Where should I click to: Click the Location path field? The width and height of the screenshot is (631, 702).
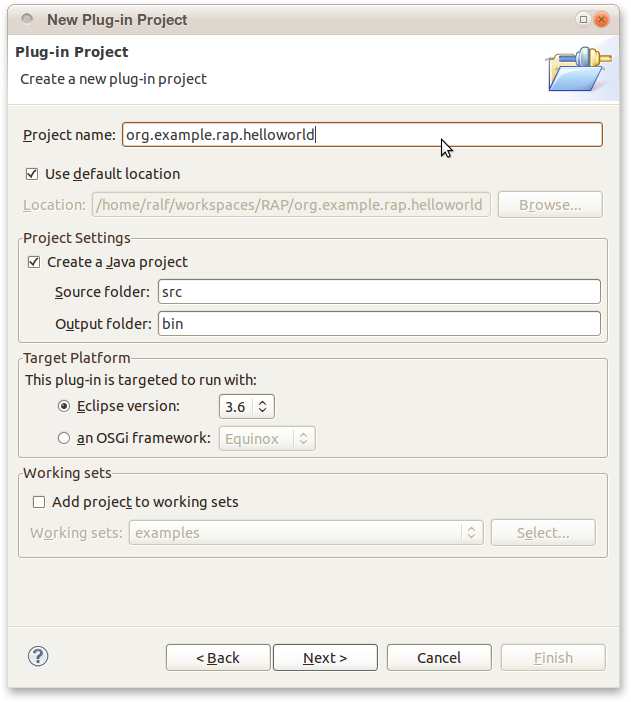[x=291, y=205]
